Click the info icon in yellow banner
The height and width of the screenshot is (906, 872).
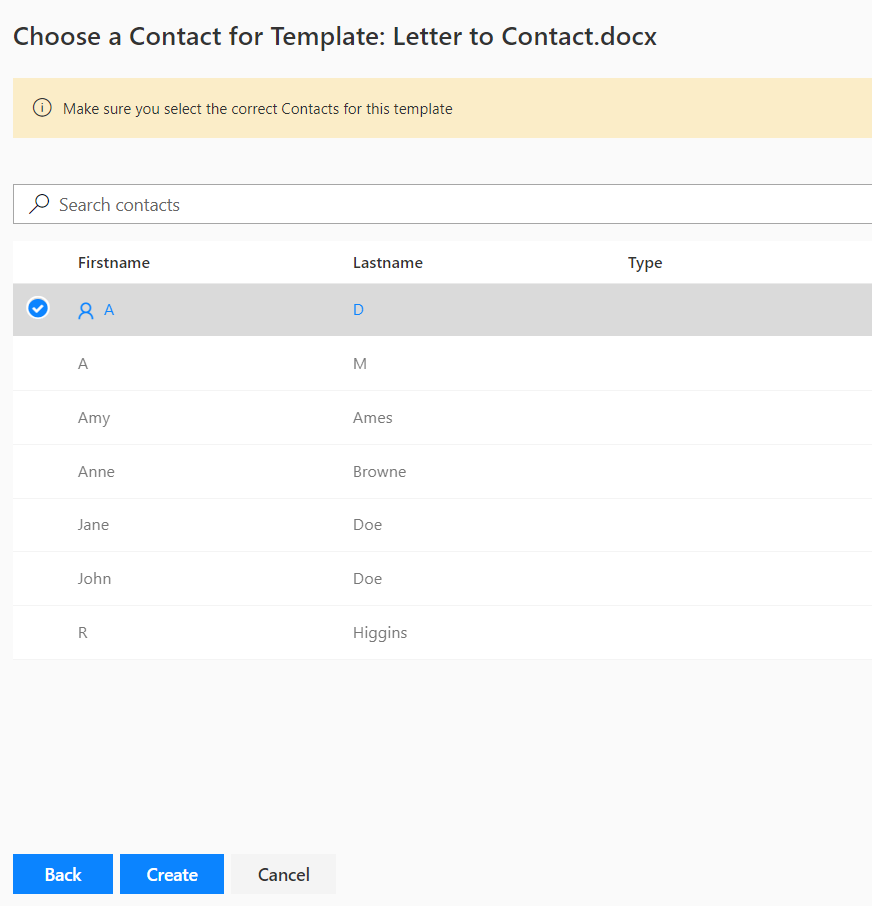coord(42,108)
